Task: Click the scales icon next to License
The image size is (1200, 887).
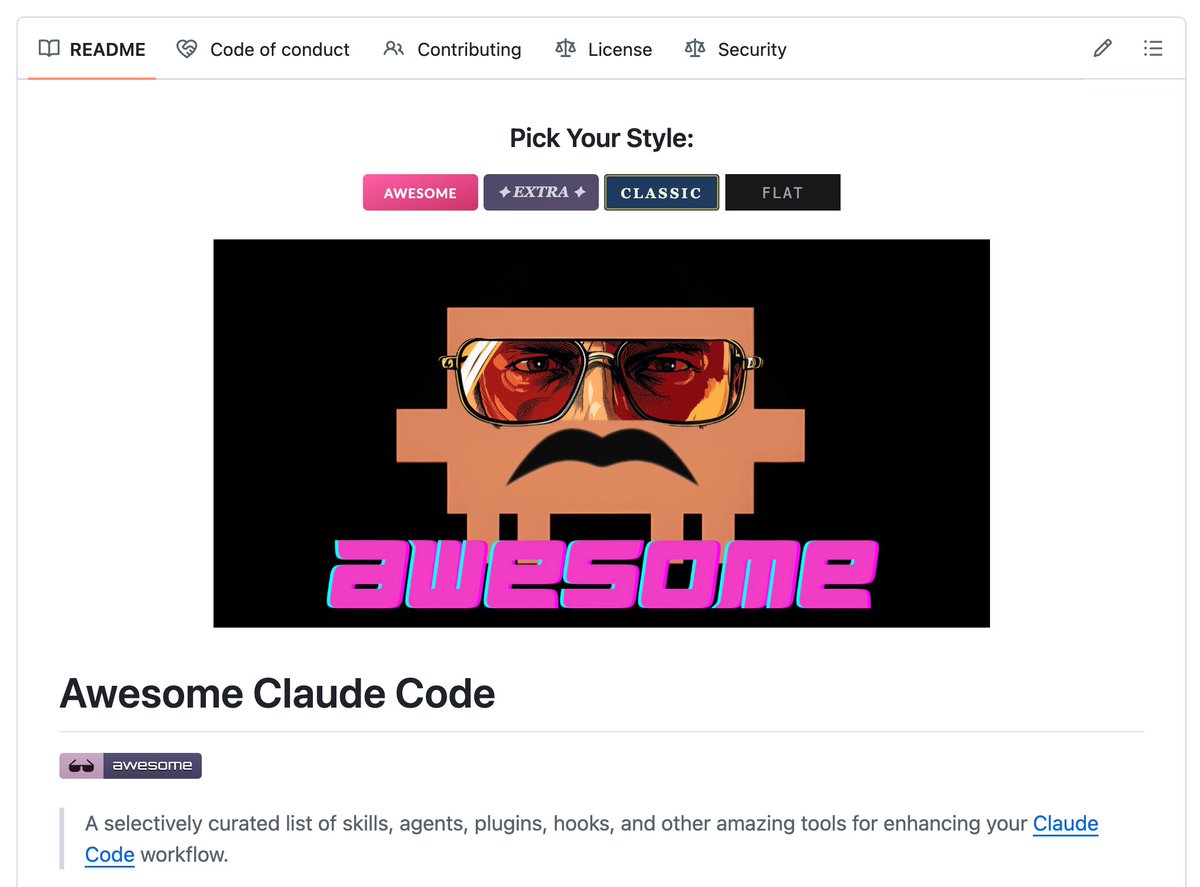Action: pos(565,48)
